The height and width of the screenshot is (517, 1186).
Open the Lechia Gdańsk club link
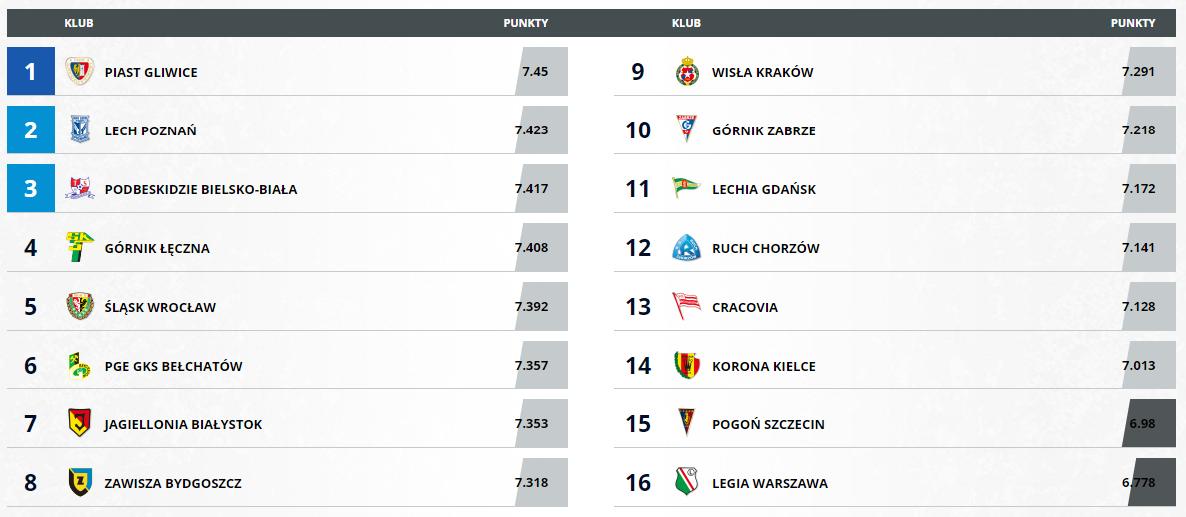coord(764,190)
